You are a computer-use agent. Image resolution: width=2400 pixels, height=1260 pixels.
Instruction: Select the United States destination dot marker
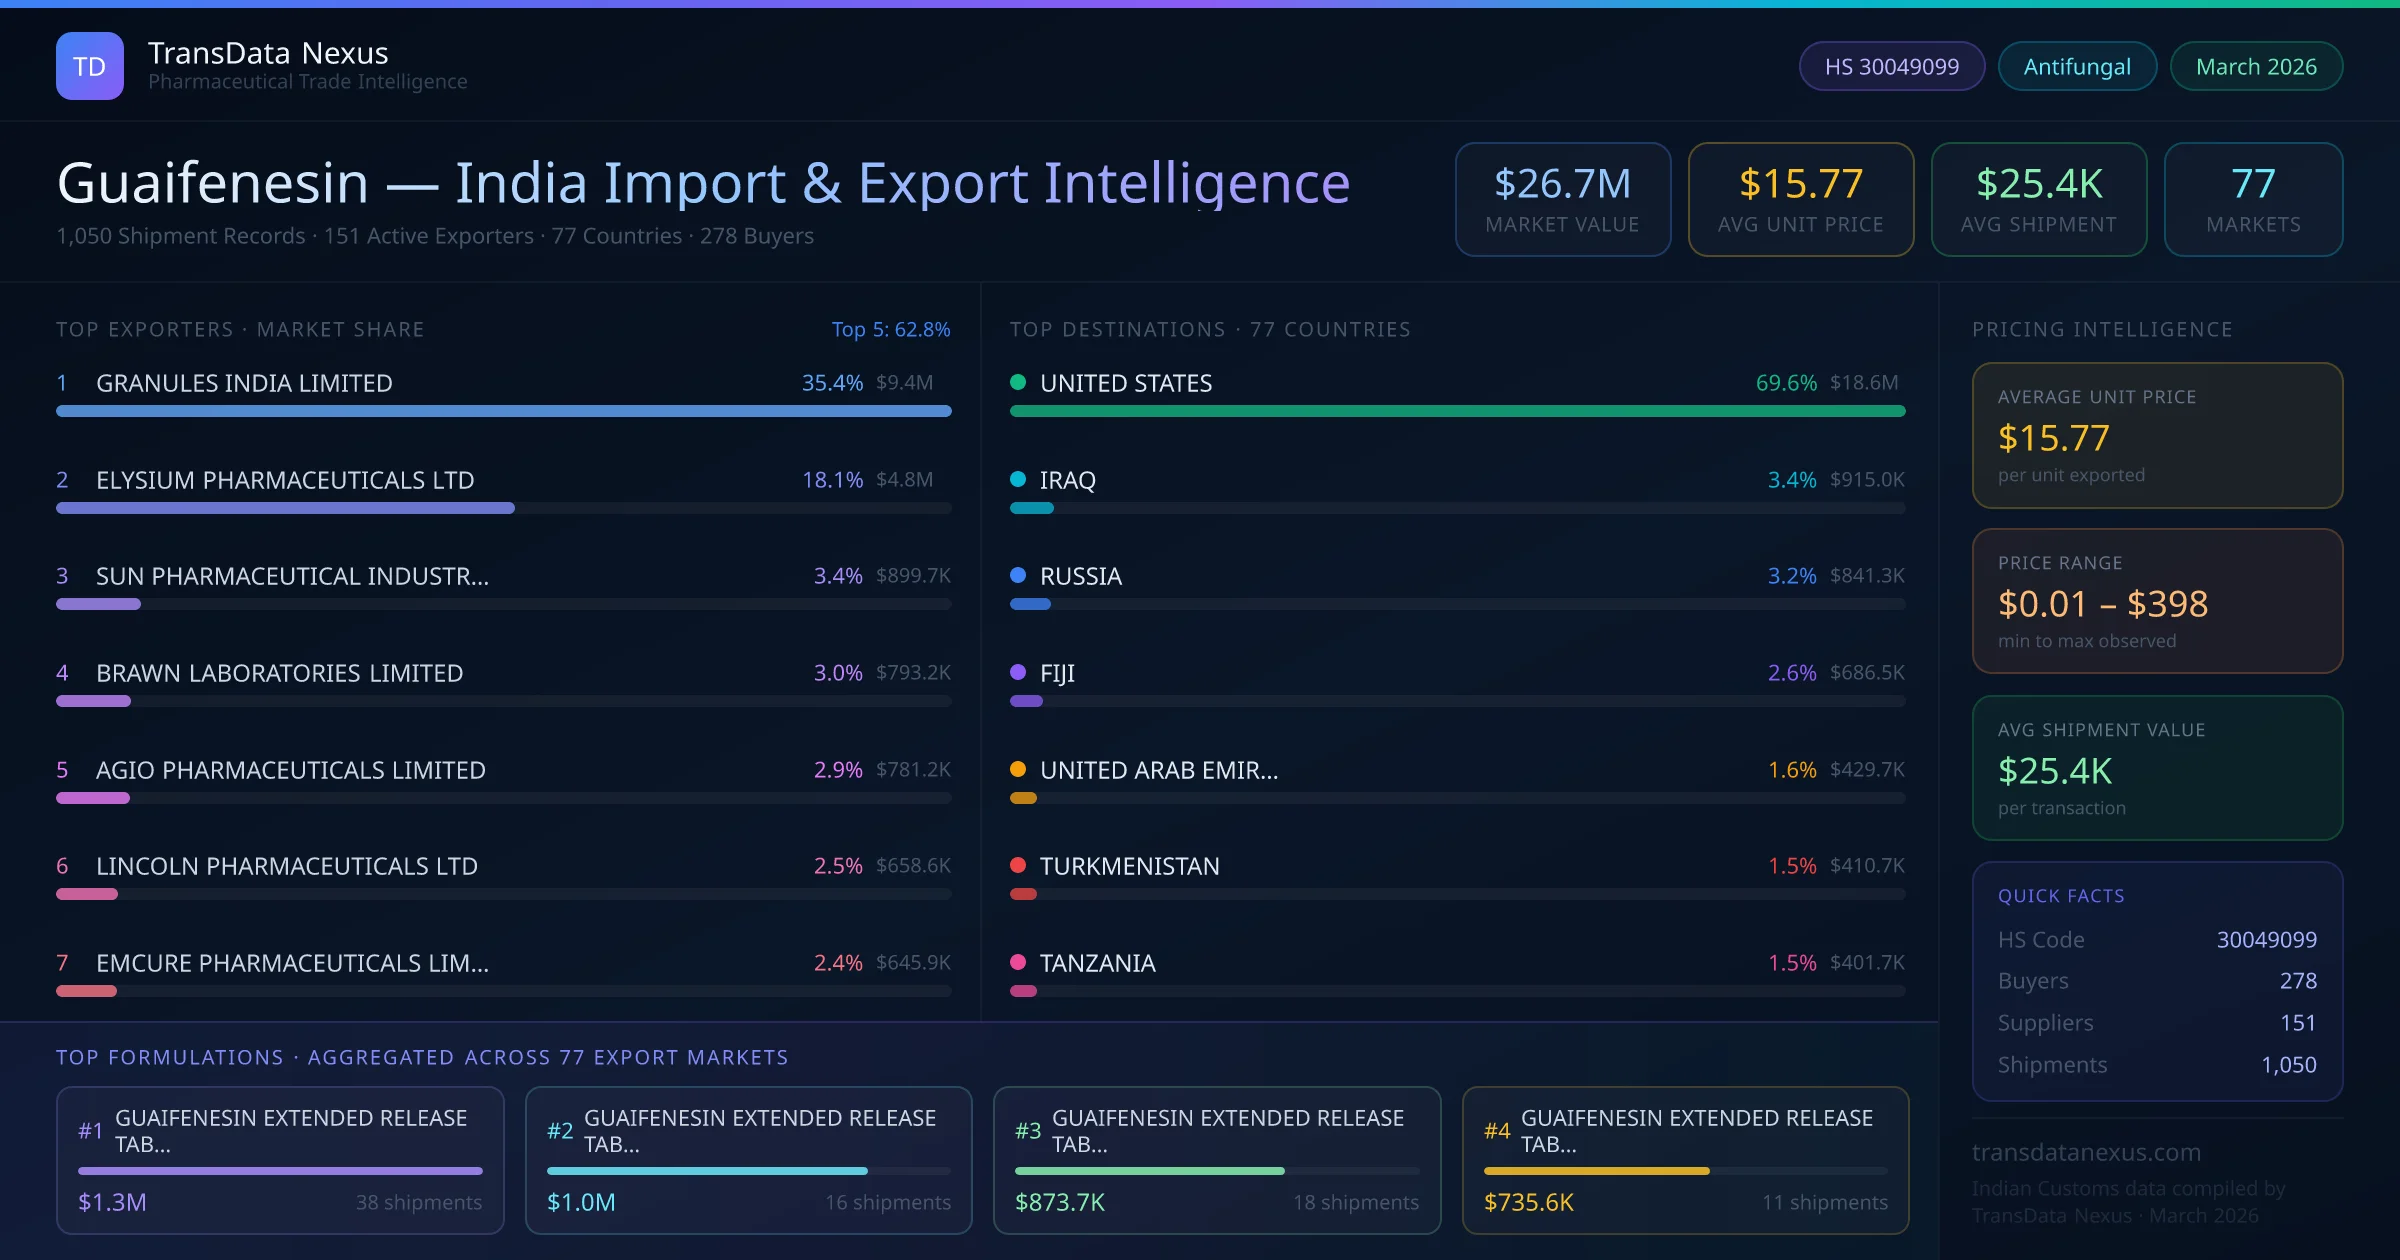point(1019,382)
